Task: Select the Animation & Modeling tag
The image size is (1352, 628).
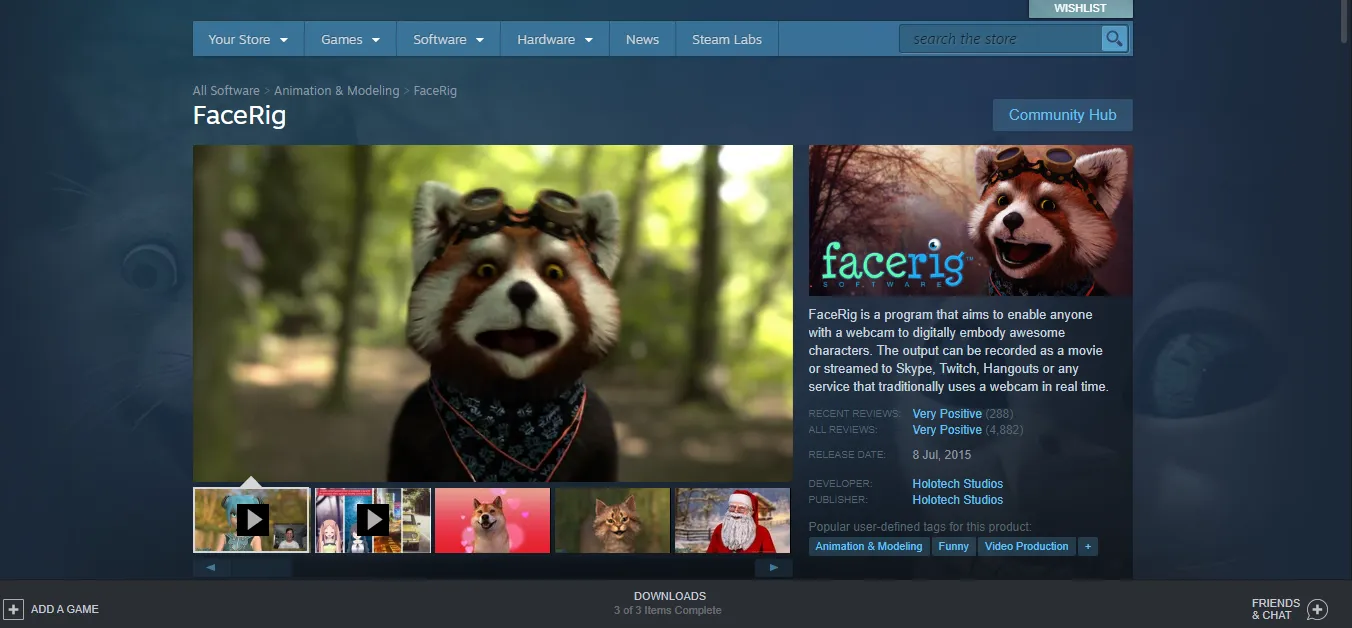Action: [x=869, y=546]
